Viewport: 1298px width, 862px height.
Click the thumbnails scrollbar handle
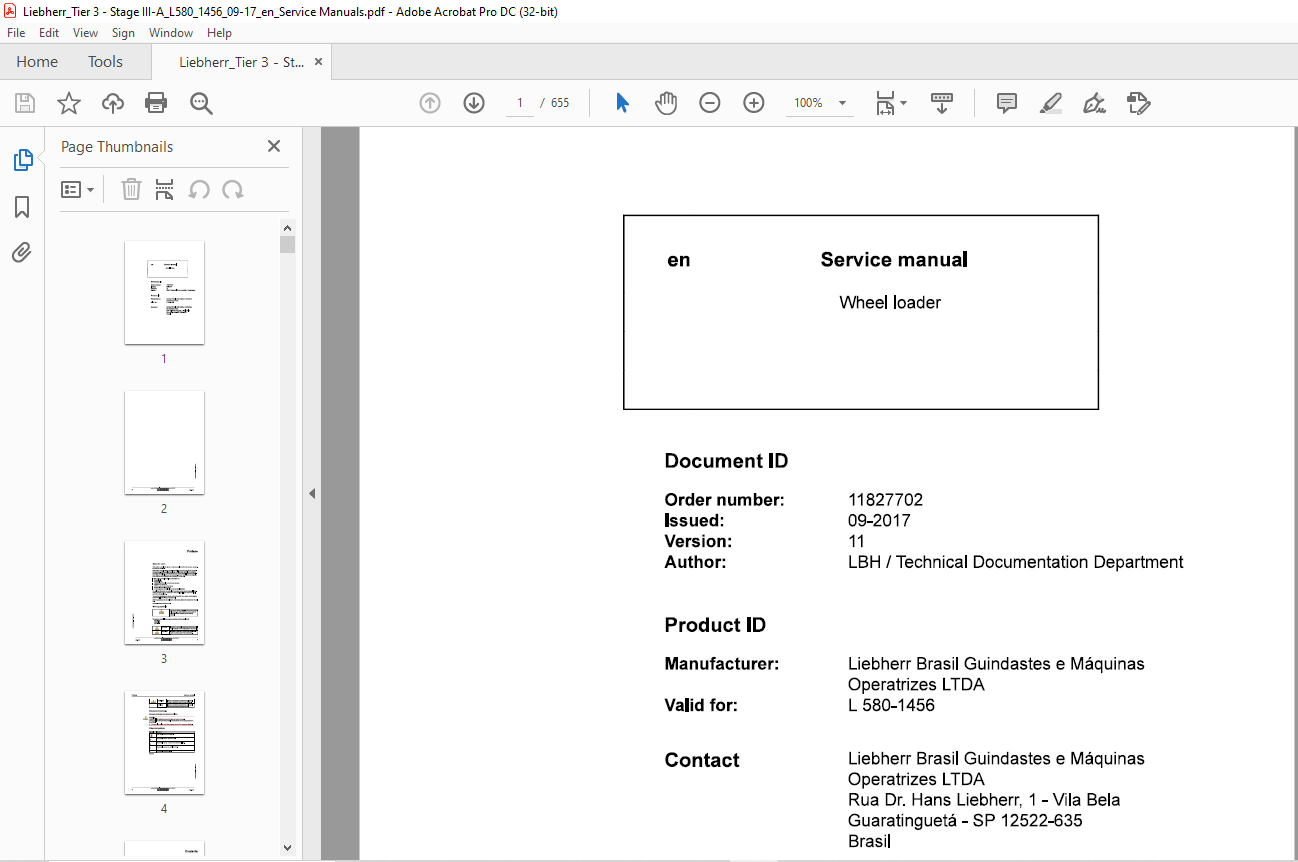click(288, 245)
